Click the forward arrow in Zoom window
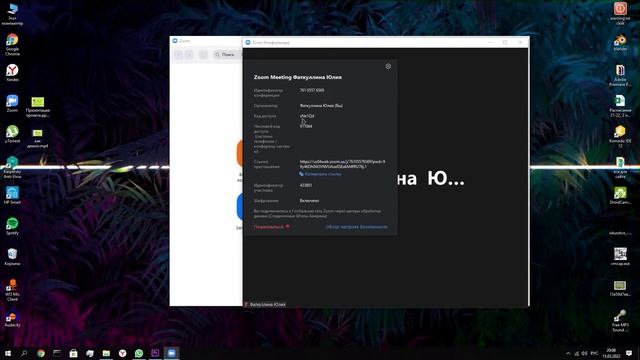This screenshot has height=360, width=640. (x=189, y=54)
